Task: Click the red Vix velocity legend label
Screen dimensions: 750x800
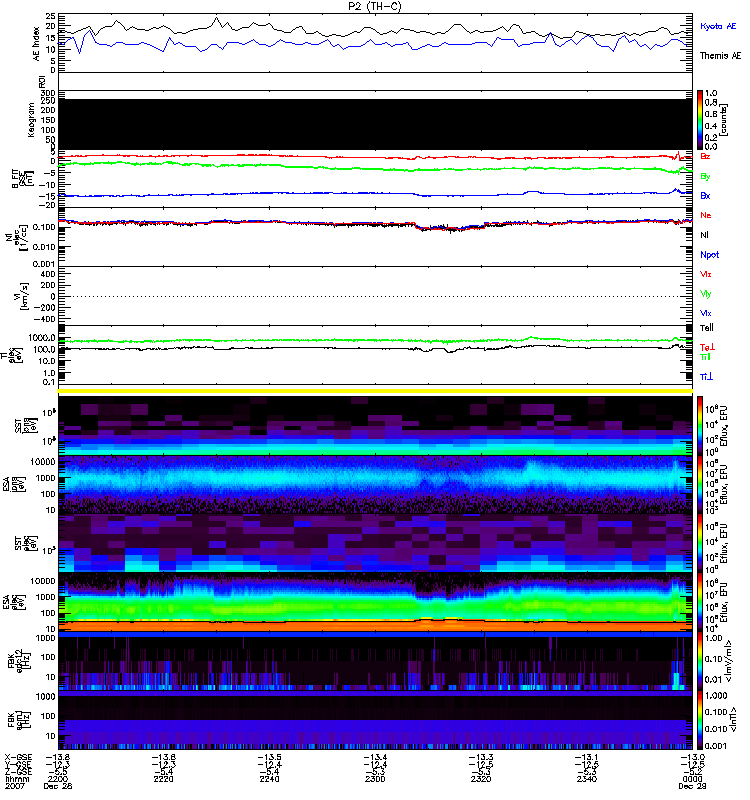Action: click(x=705, y=274)
